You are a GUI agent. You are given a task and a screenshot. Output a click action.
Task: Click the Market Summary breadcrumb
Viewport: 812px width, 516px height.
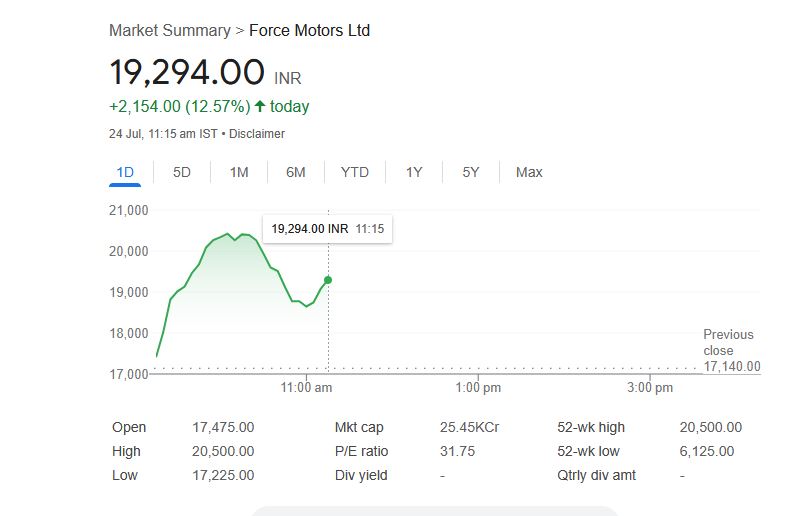coord(169,31)
